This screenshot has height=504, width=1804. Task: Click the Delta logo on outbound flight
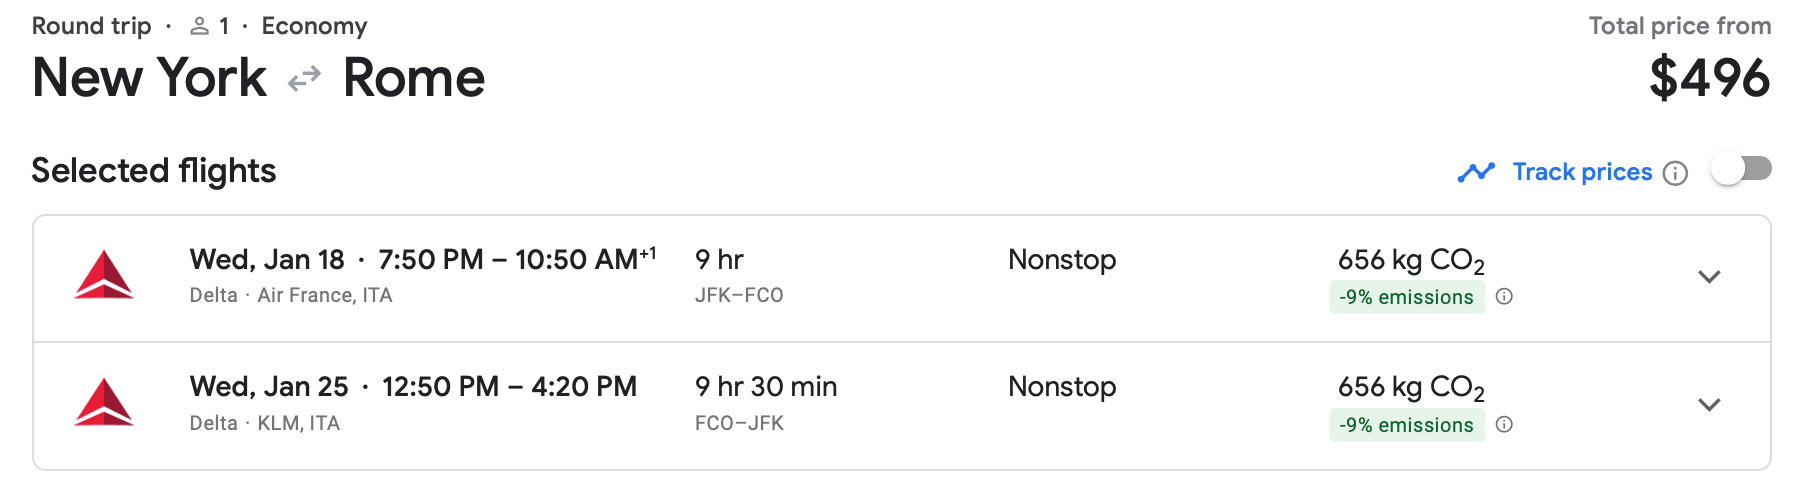tap(104, 276)
